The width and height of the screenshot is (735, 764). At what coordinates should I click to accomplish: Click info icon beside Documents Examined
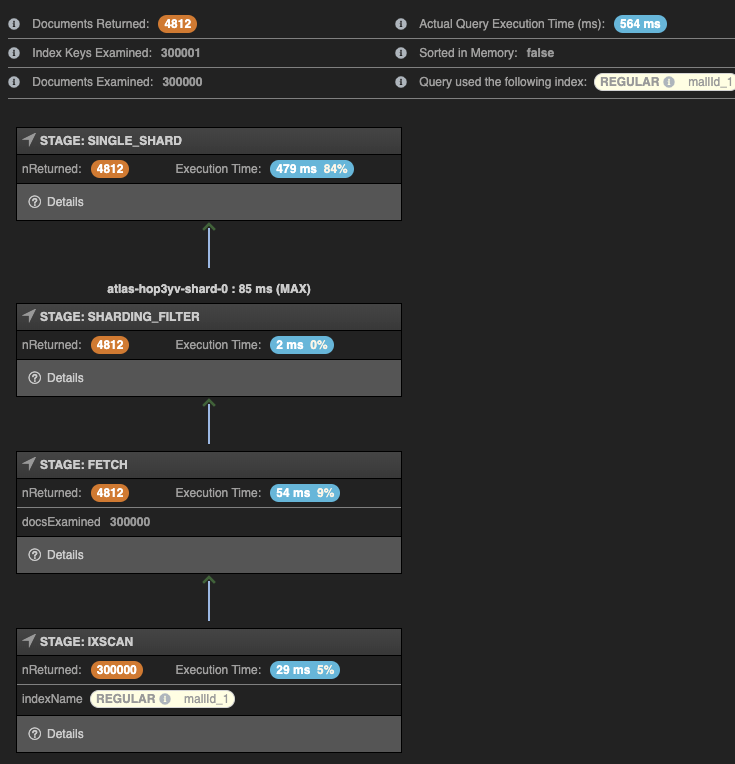pyautogui.click(x=14, y=82)
